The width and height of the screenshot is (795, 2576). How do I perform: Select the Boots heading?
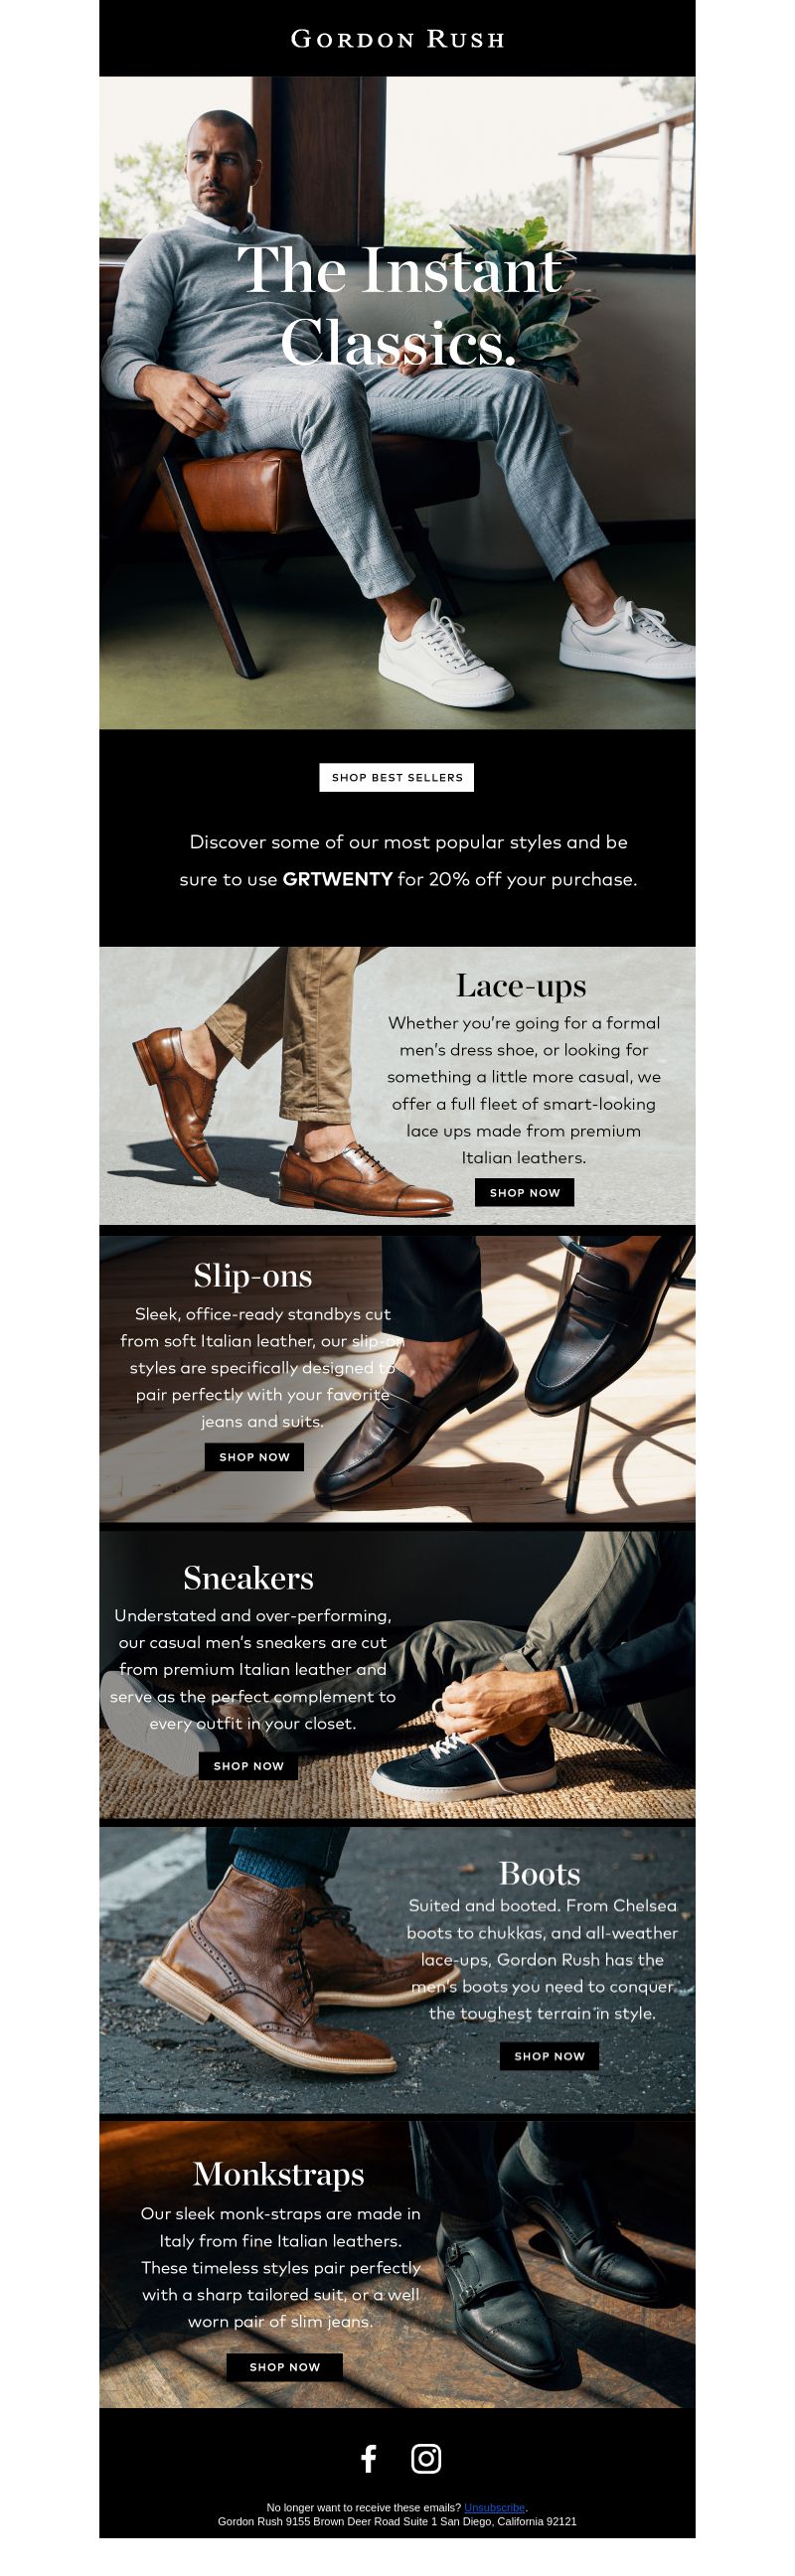[539, 1873]
